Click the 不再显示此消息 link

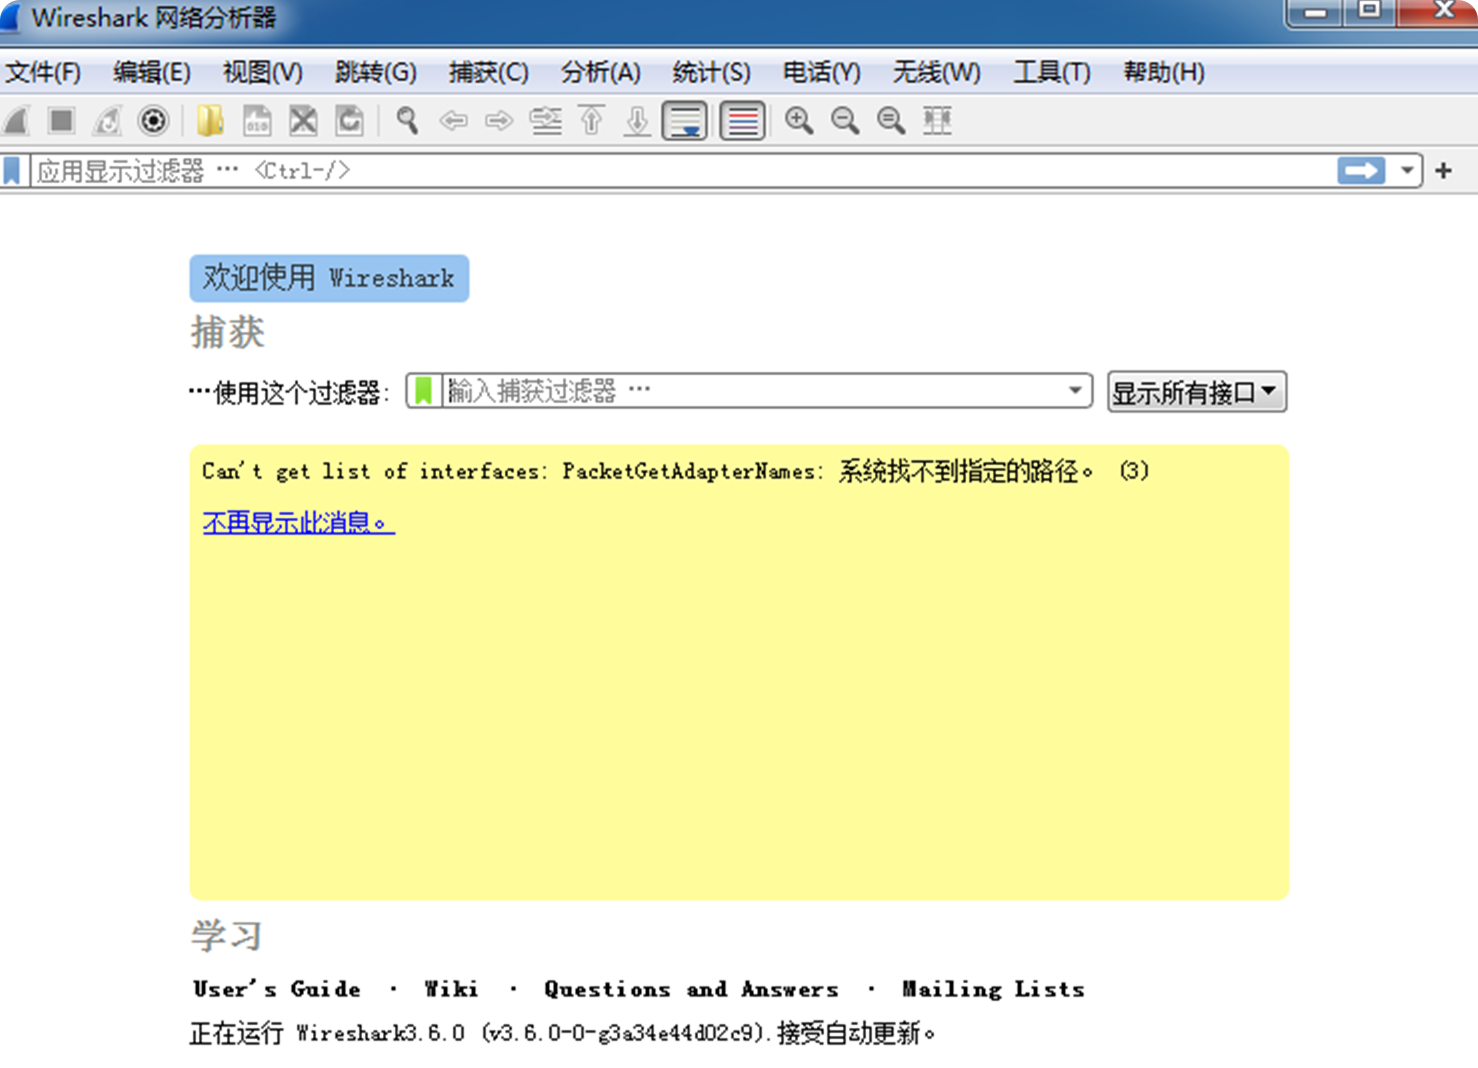pos(298,522)
